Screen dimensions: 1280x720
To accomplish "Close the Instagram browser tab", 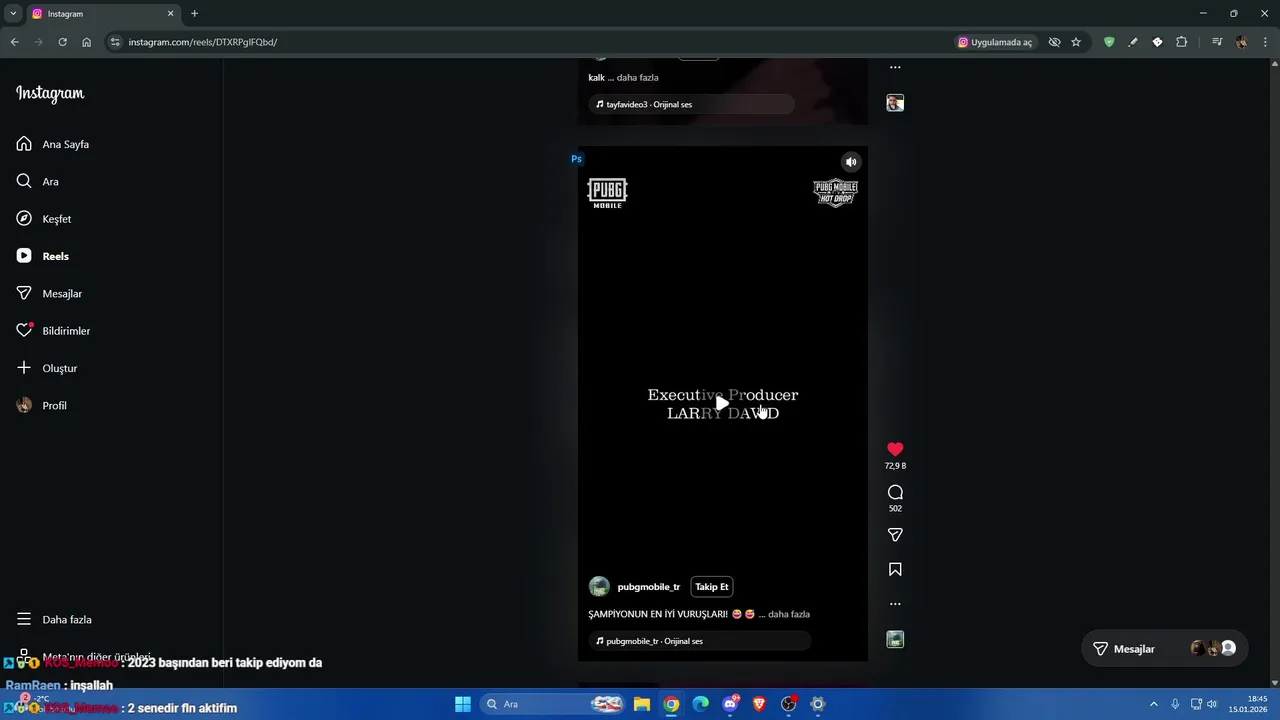I will coord(170,14).
